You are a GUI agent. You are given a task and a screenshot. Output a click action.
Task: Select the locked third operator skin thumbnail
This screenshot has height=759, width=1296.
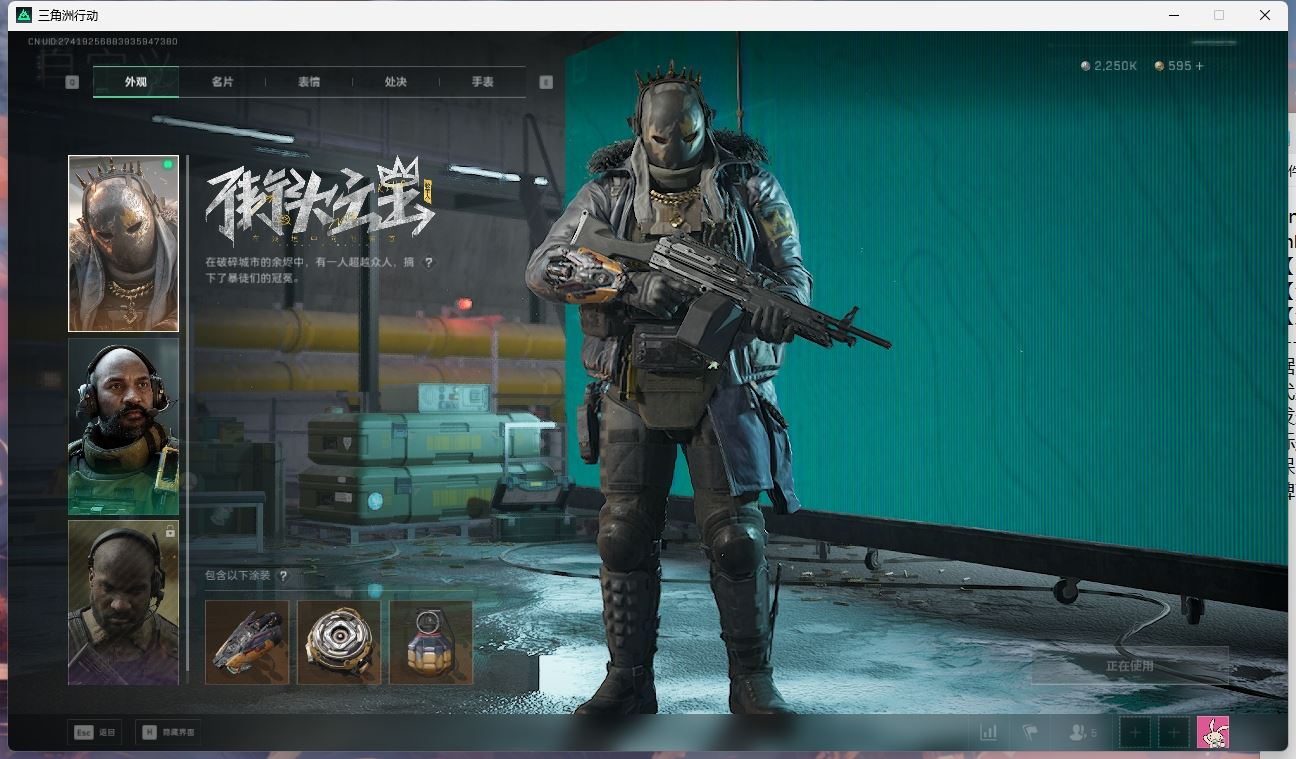coord(123,602)
